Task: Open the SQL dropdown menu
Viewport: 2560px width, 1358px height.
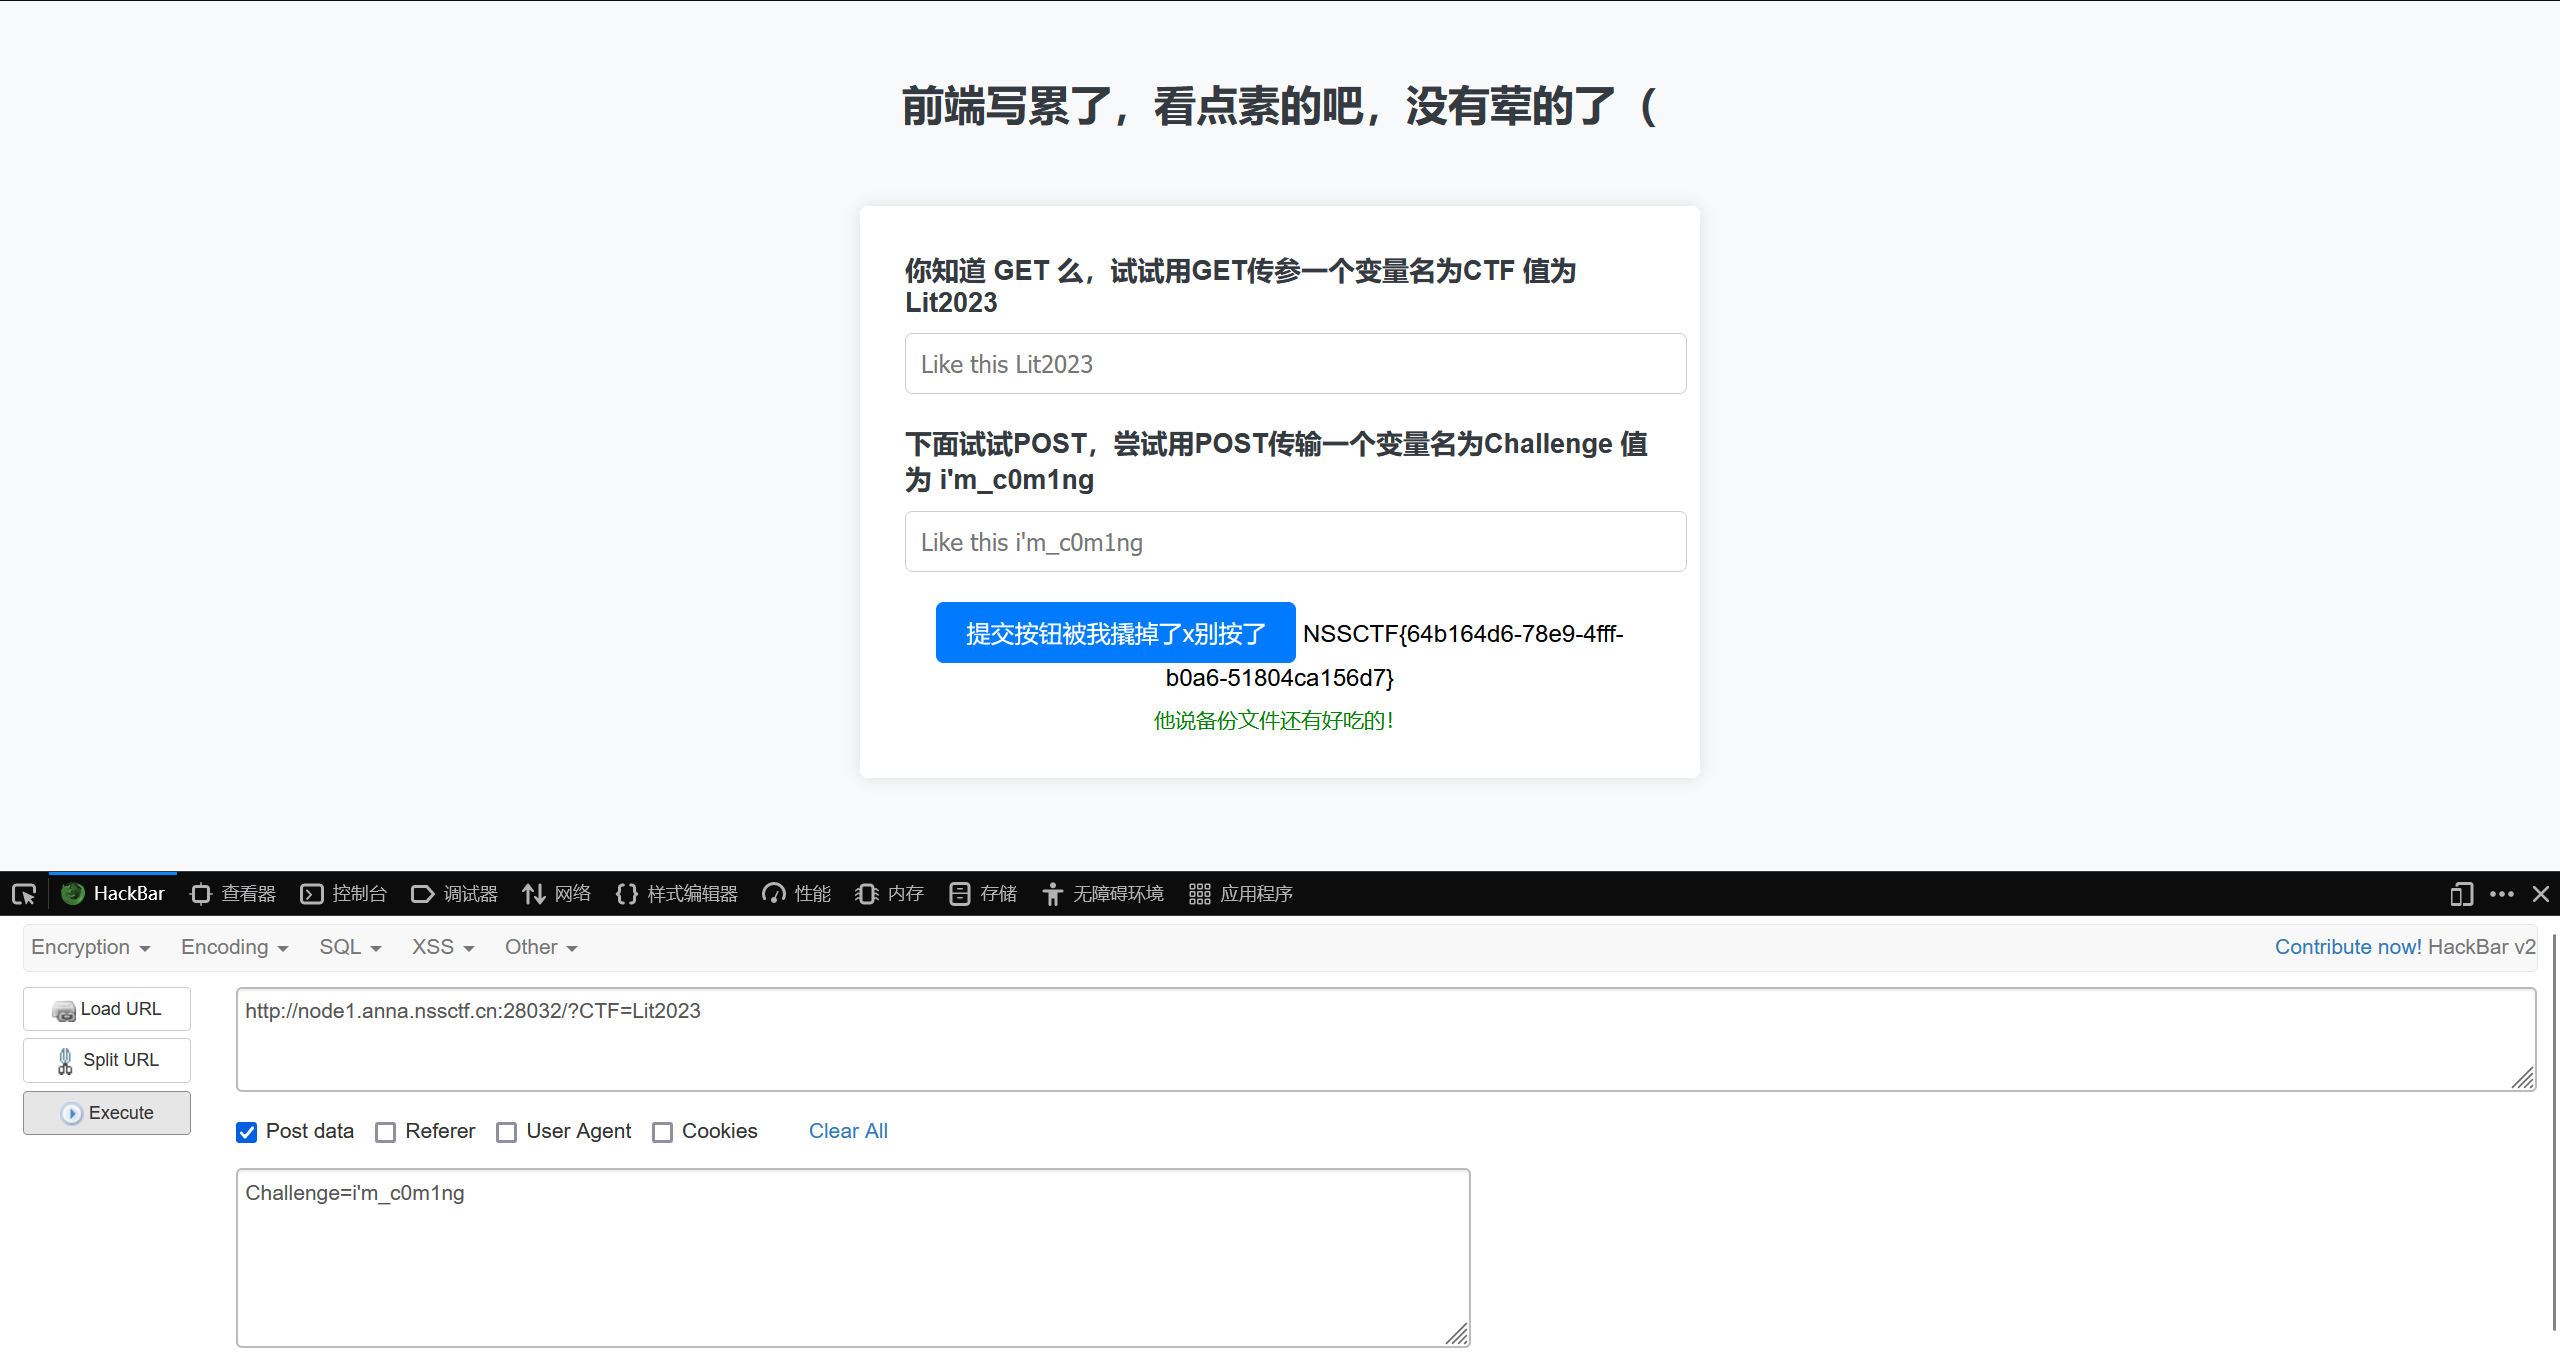Action: coord(350,947)
